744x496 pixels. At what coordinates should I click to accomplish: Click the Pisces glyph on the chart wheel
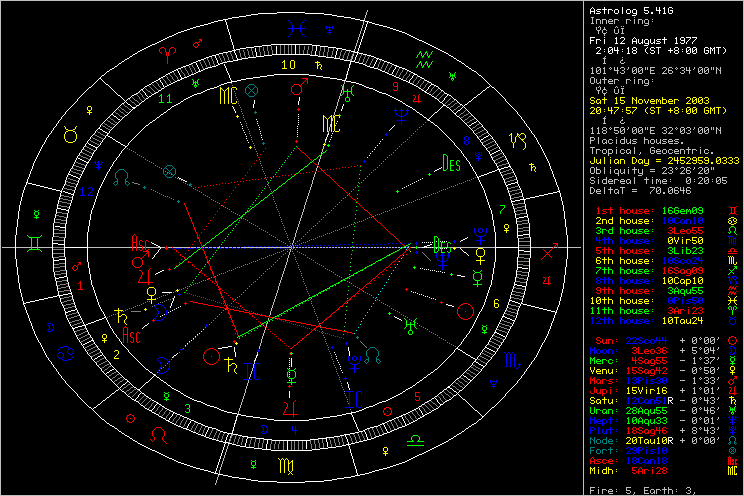(x=296, y=30)
